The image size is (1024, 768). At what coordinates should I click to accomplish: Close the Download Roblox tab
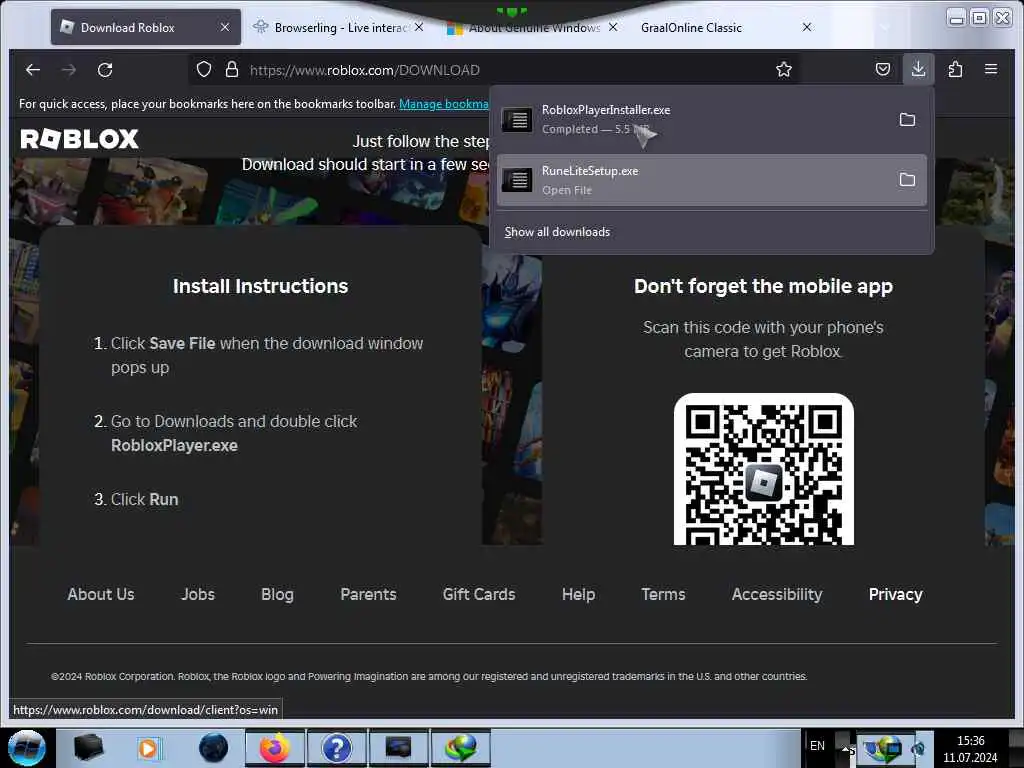(225, 27)
